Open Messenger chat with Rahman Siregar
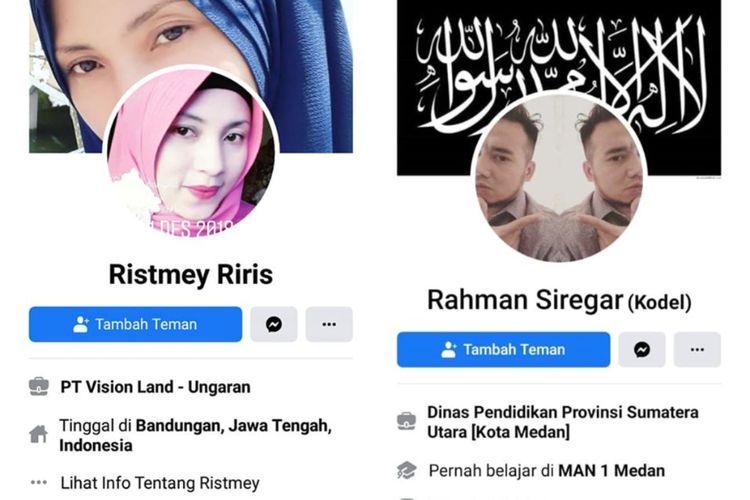The image size is (750, 500). pyautogui.click(x=642, y=350)
